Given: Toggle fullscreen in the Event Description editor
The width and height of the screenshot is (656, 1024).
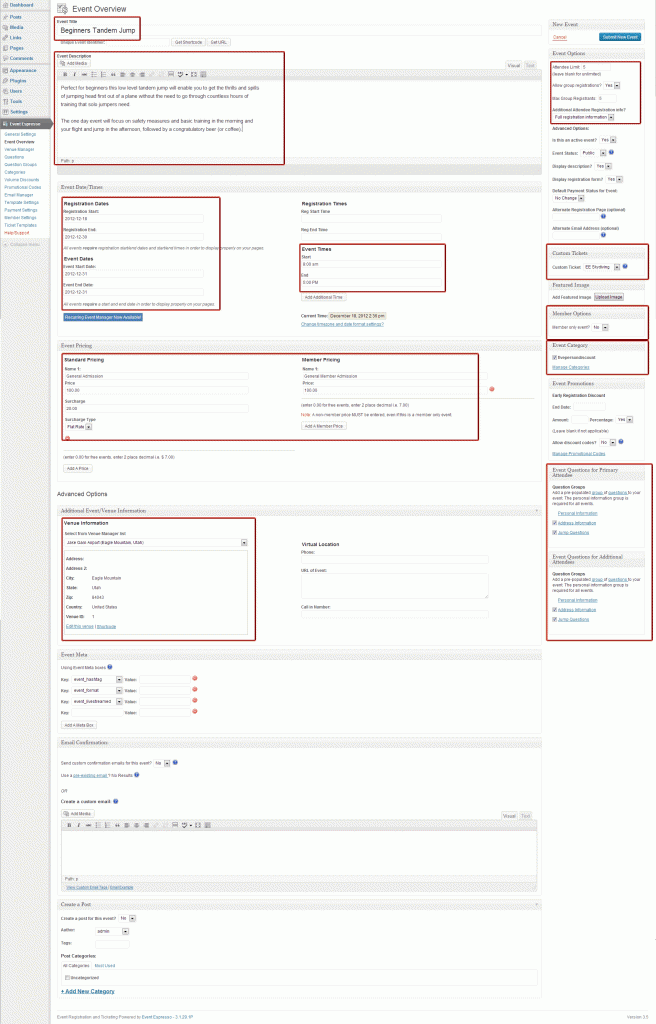Looking at the screenshot, I should tap(194, 74).
